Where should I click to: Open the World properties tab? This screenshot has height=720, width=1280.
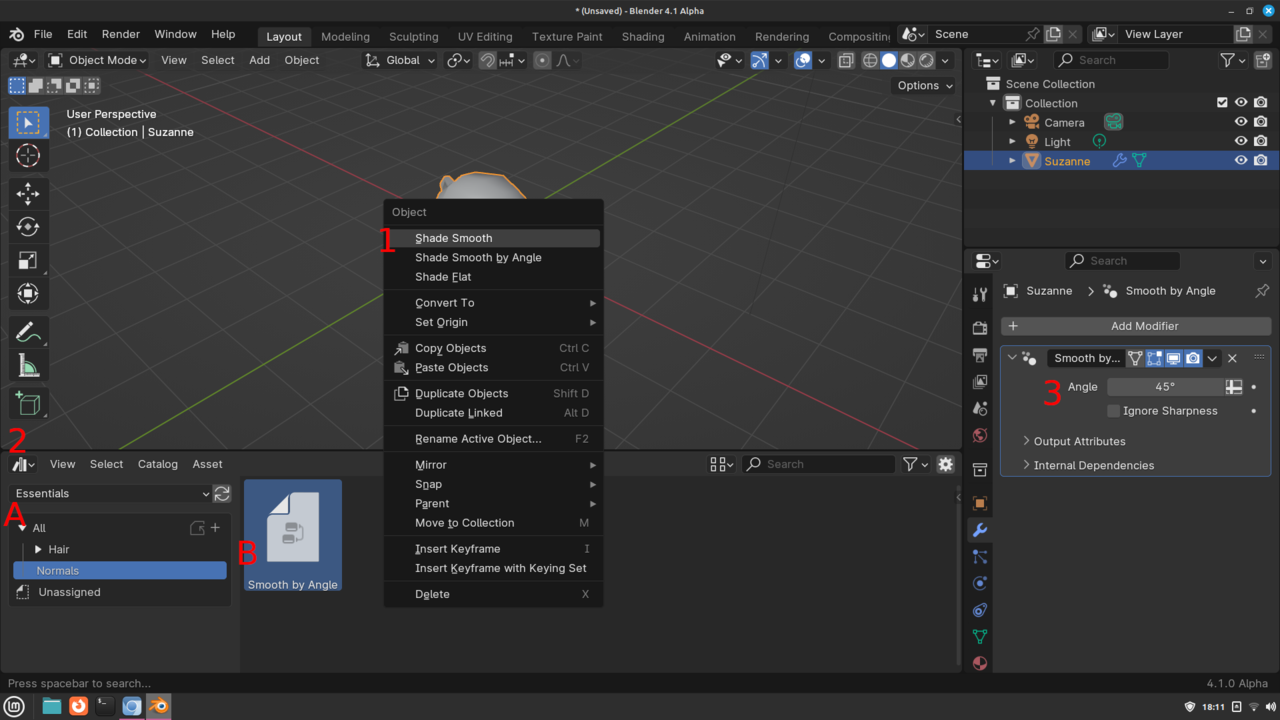980,435
